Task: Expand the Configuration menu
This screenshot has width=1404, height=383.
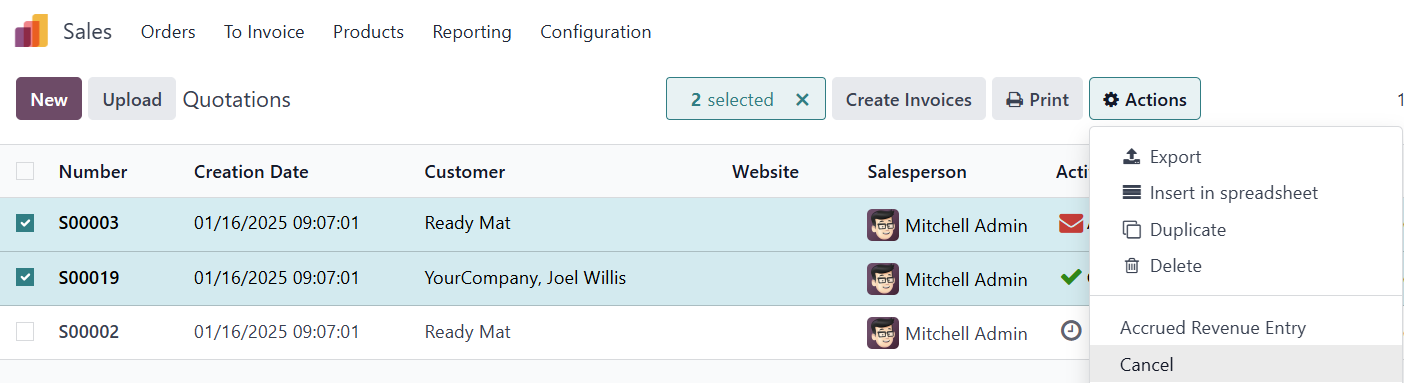Action: click(596, 32)
